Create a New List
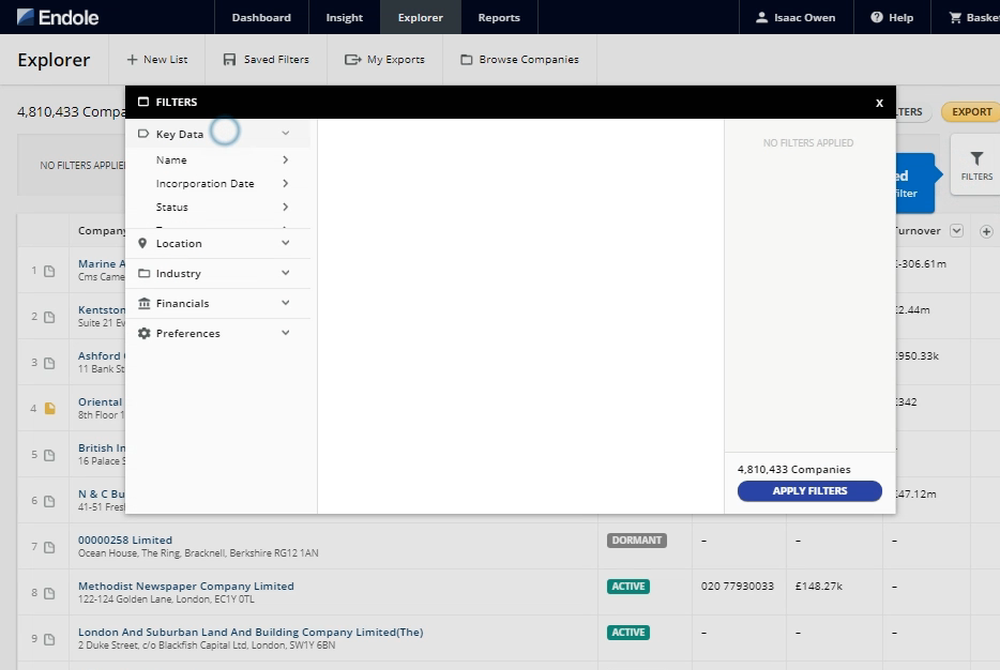This screenshot has width=1000, height=670. click(157, 59)
